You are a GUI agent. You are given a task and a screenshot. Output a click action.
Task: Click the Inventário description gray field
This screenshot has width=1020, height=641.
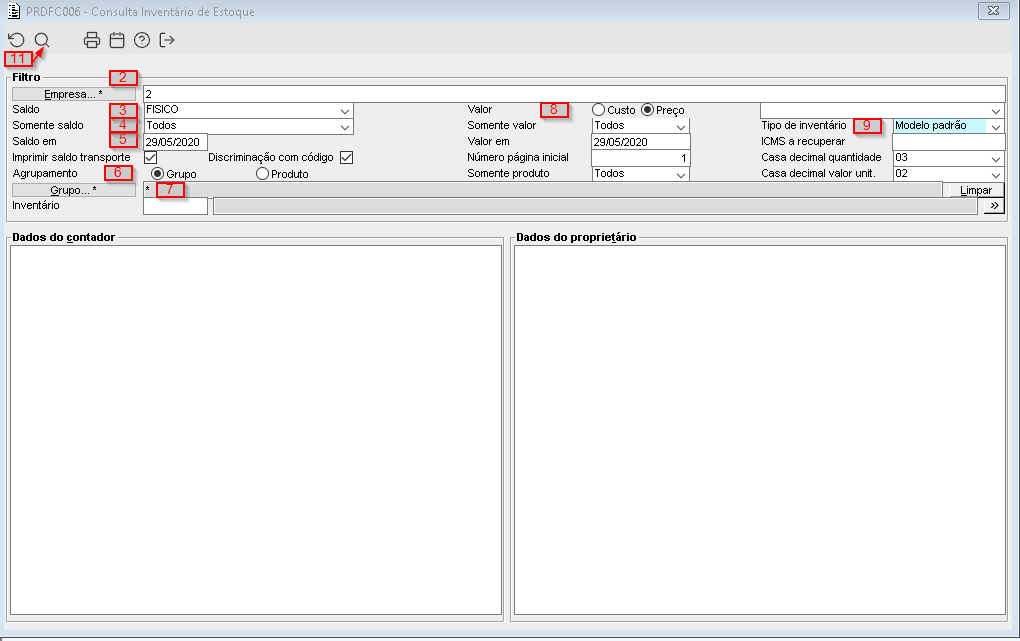(x=595, y=206)
